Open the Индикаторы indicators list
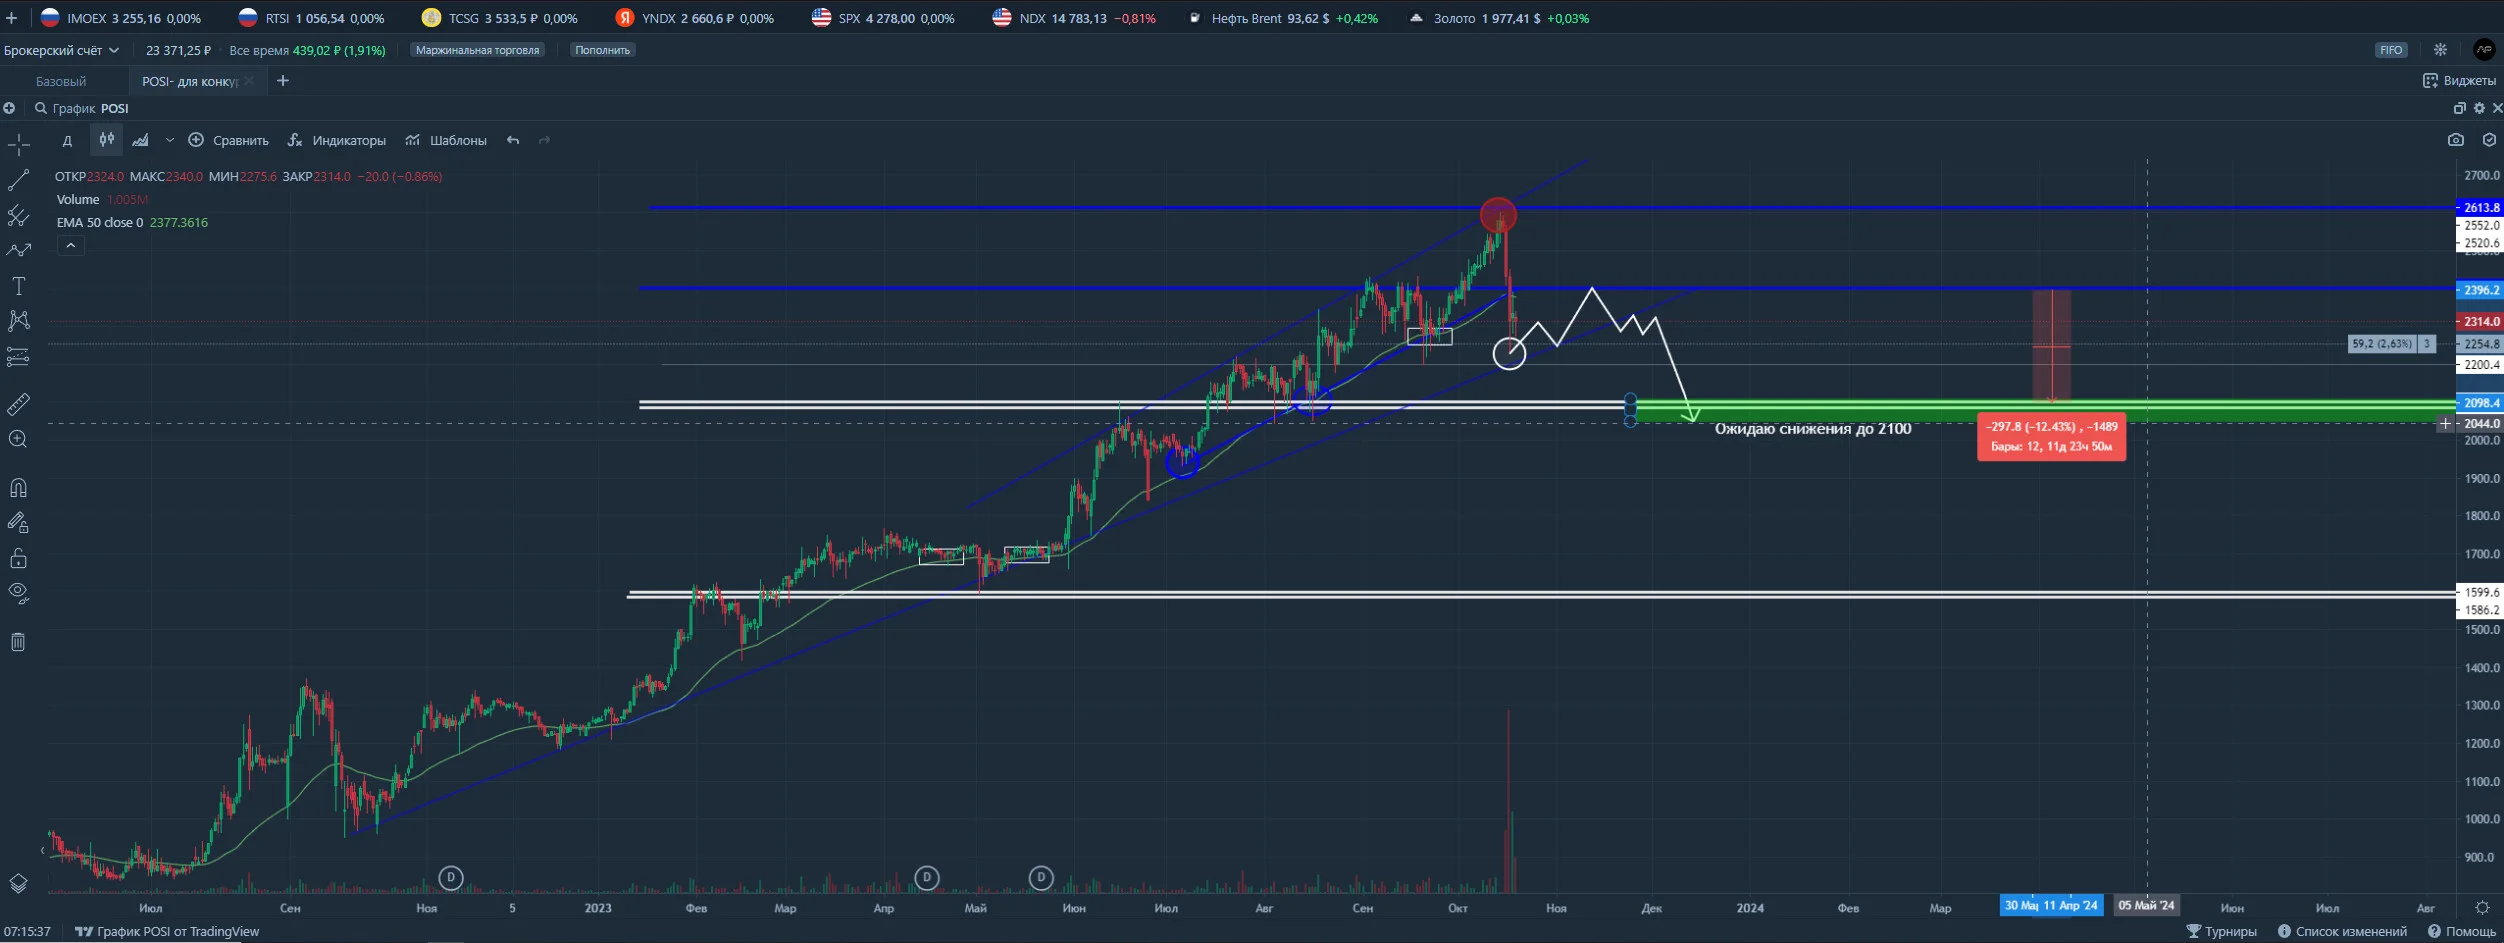The width and height of the screenshot is (2504, 943). coord(337,140)
